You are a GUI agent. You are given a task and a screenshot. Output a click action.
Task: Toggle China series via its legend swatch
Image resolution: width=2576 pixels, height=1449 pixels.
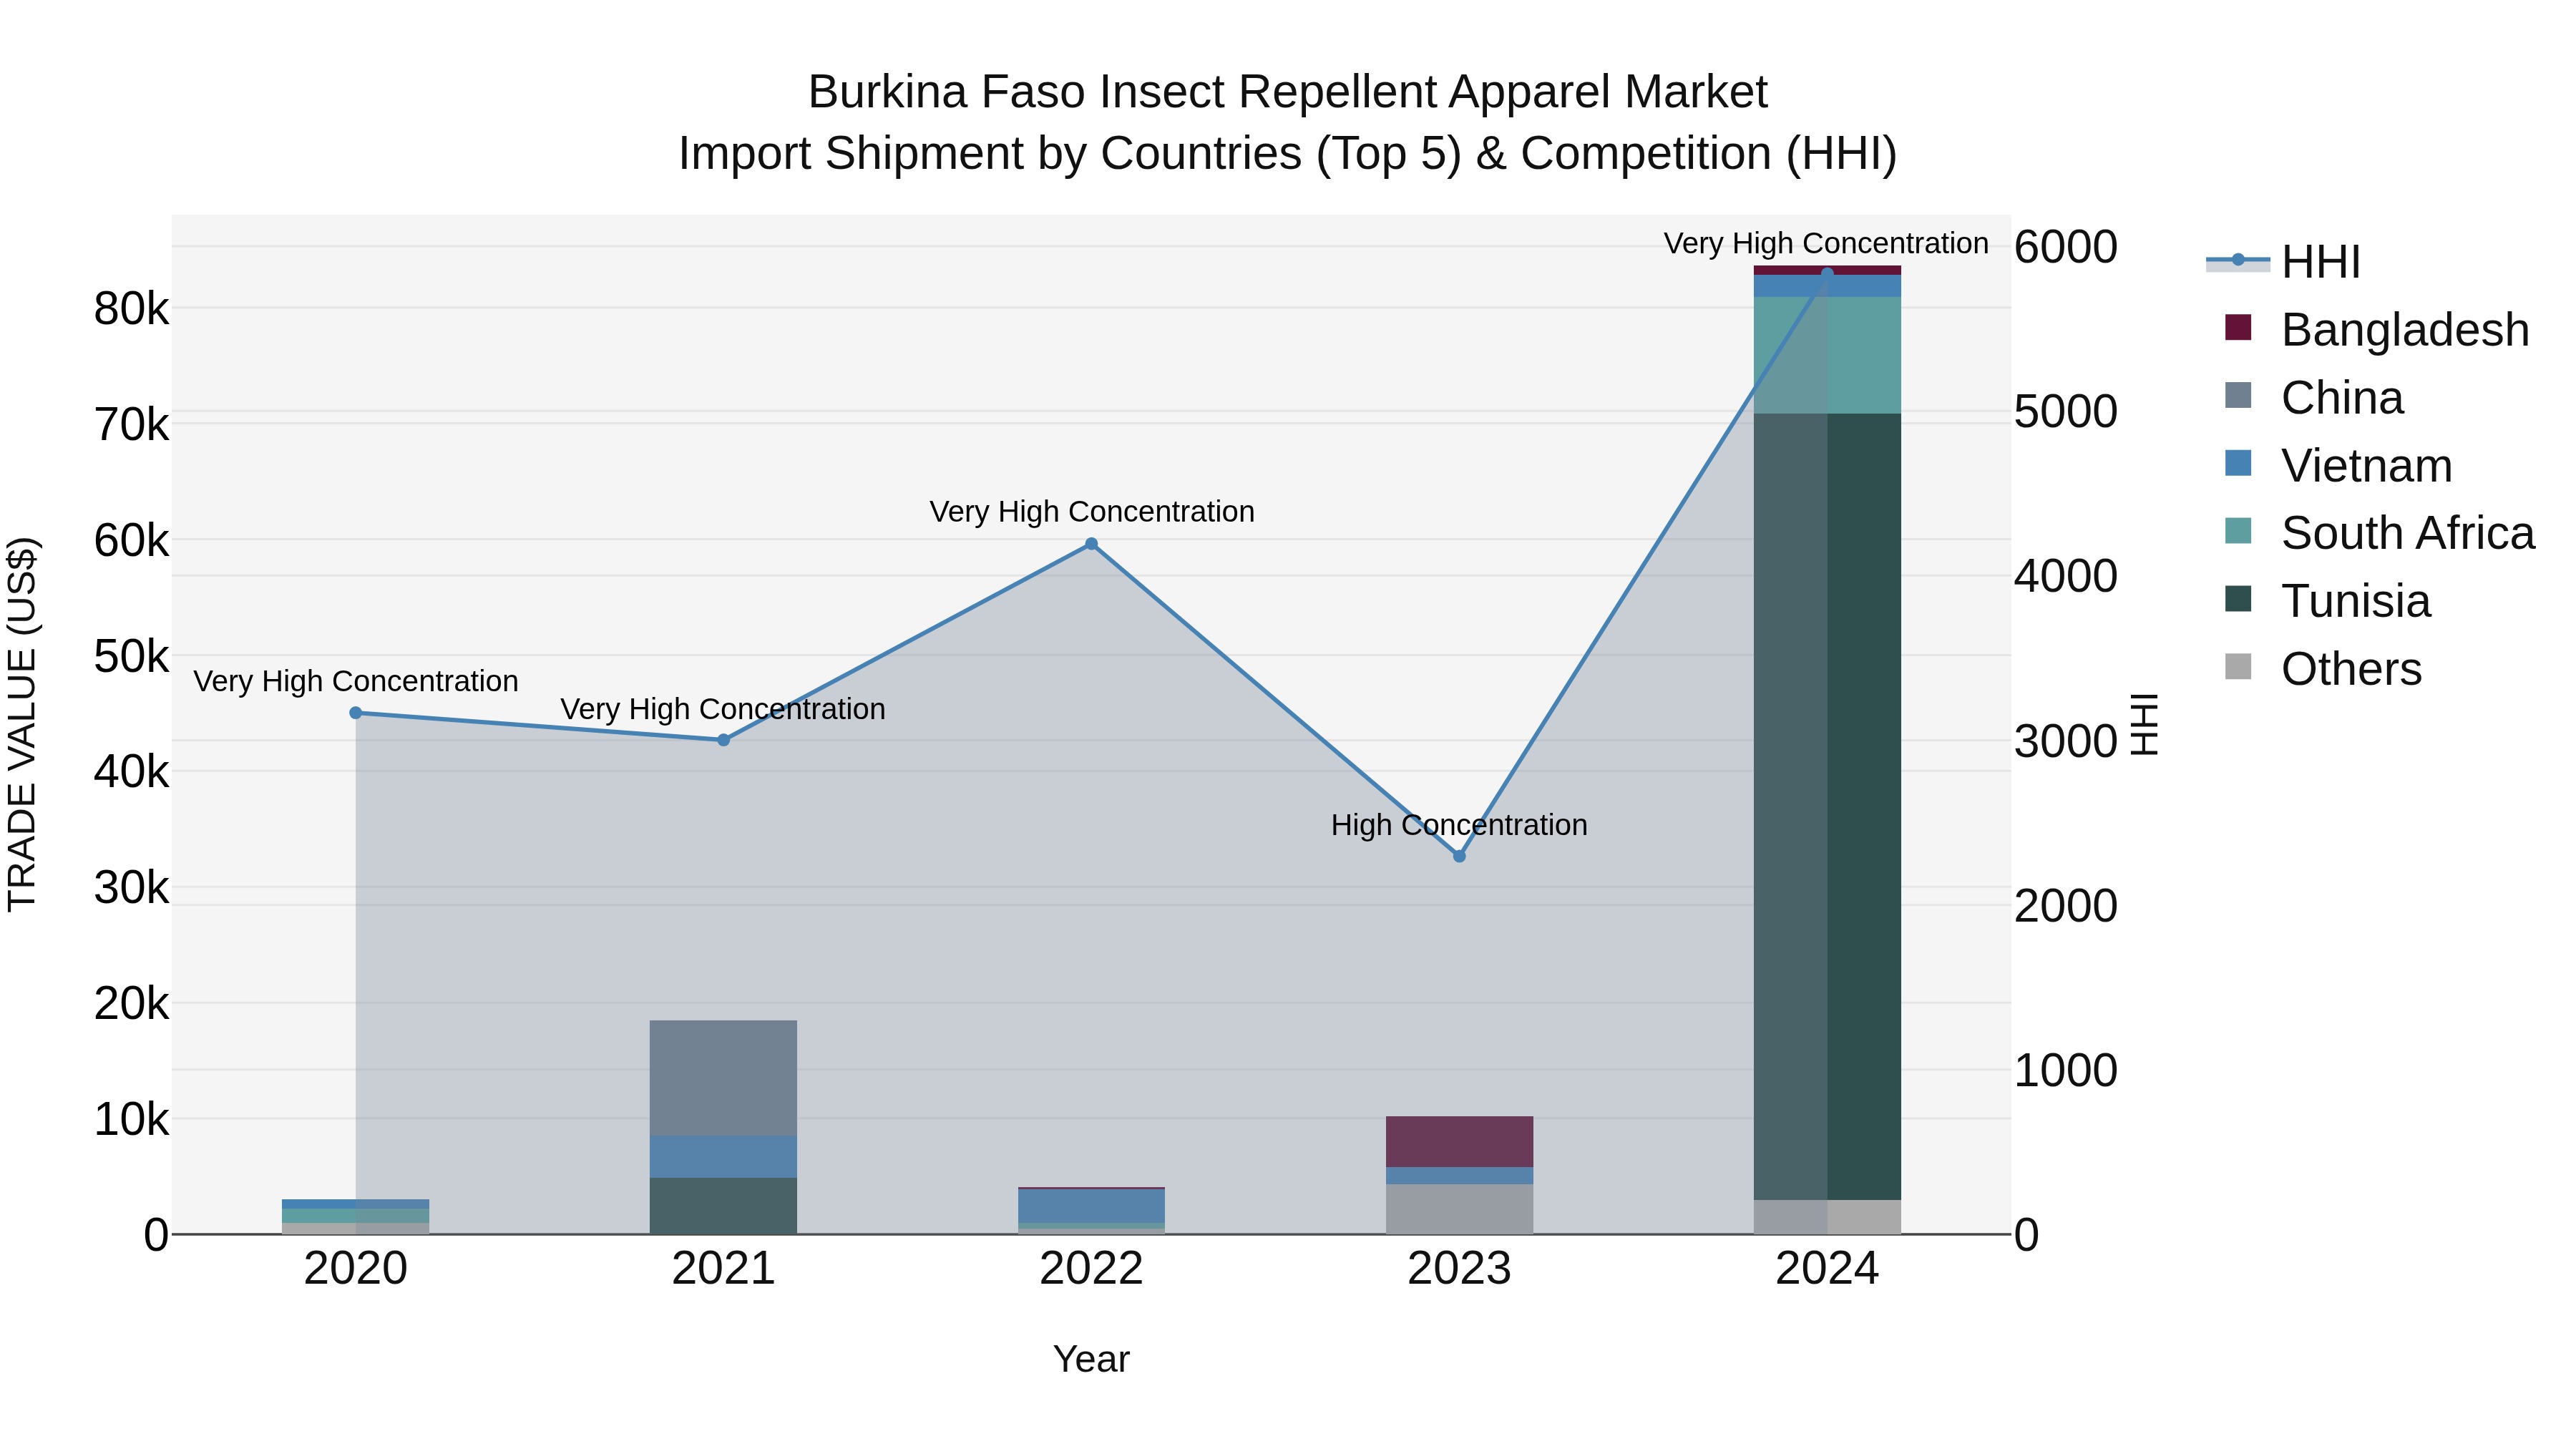(2238, 396)
